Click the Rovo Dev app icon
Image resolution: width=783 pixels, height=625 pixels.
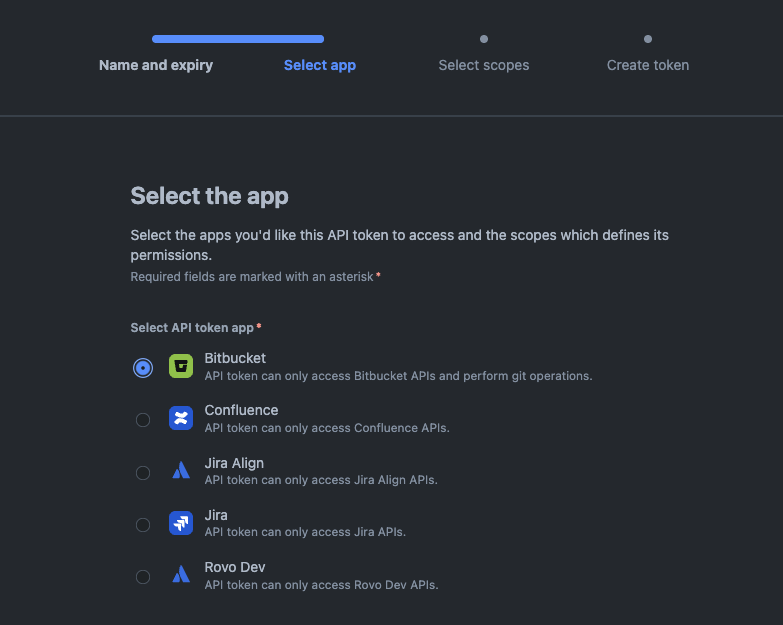pyautogui.click(x=181, y=574)
